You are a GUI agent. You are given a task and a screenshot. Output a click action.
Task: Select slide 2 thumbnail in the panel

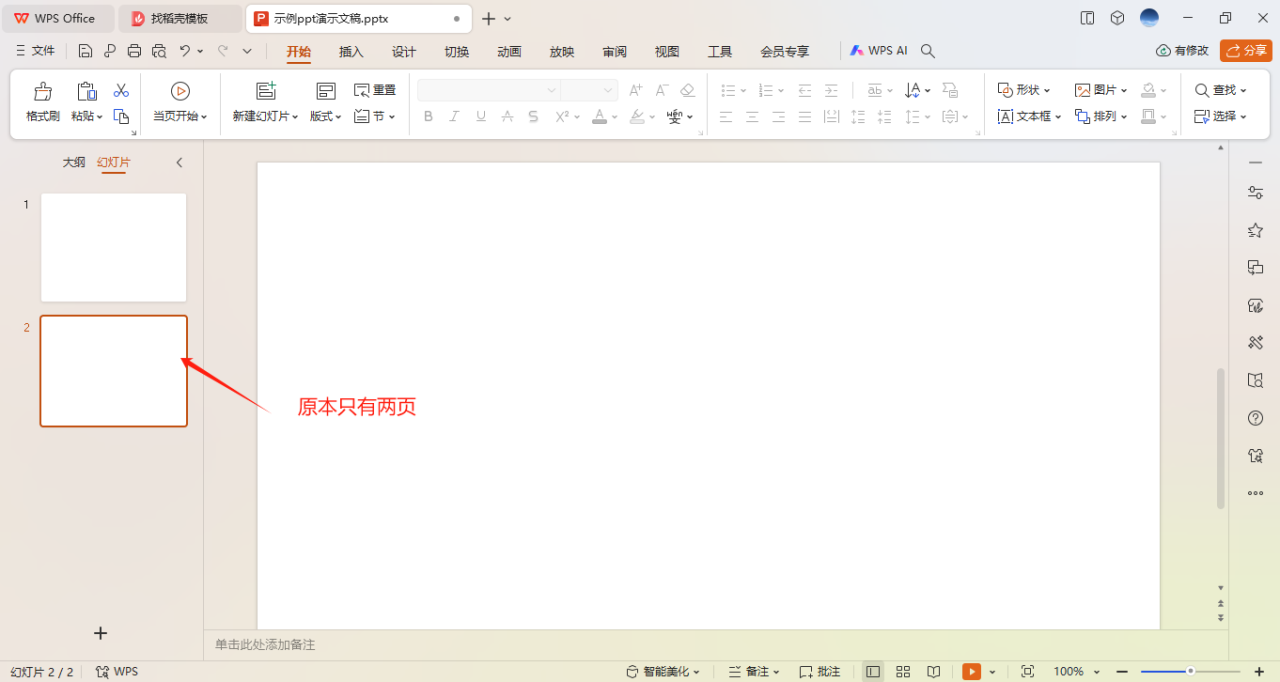113,371
